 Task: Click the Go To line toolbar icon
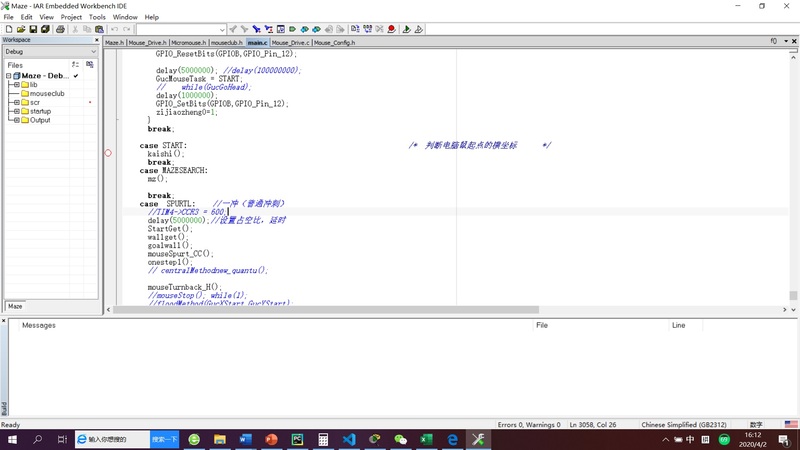[x=281, y=29]
